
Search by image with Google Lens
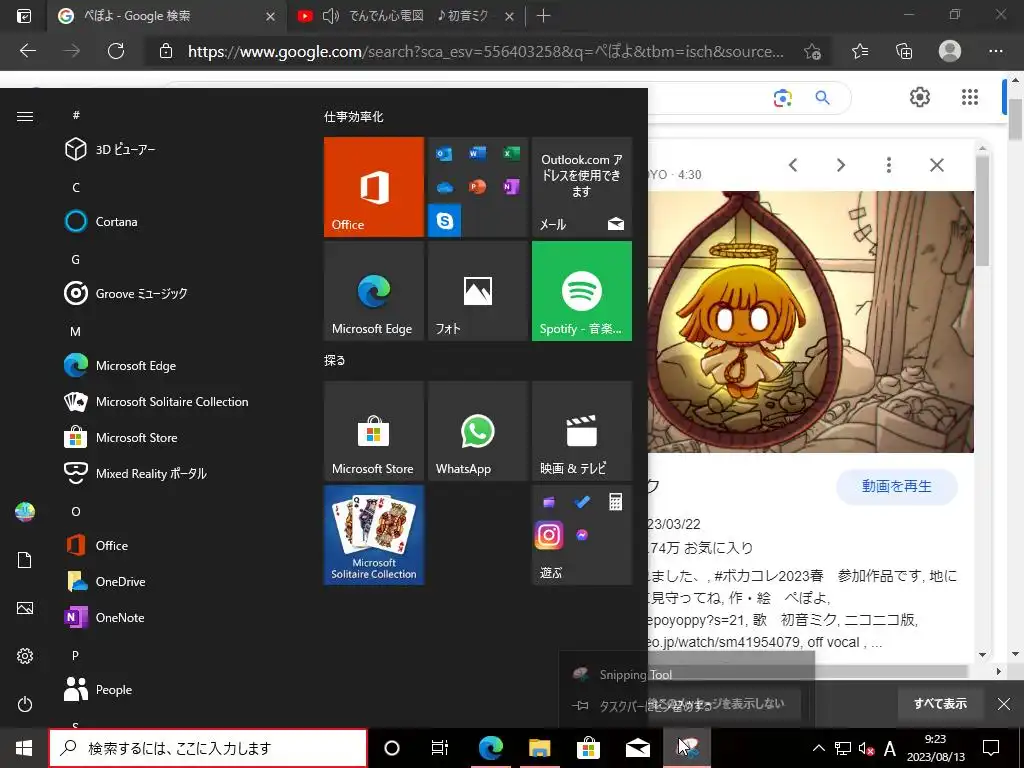[x=782, y=98]
